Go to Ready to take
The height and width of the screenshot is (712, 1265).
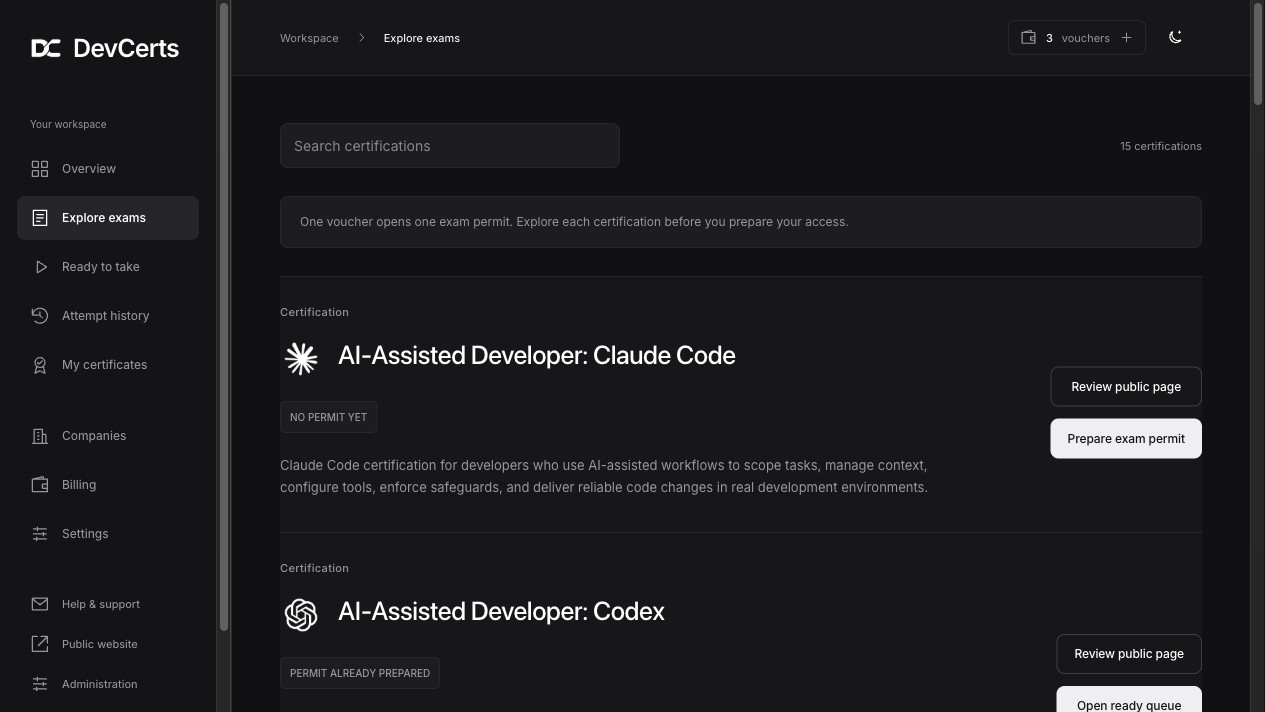coord(108,267)
